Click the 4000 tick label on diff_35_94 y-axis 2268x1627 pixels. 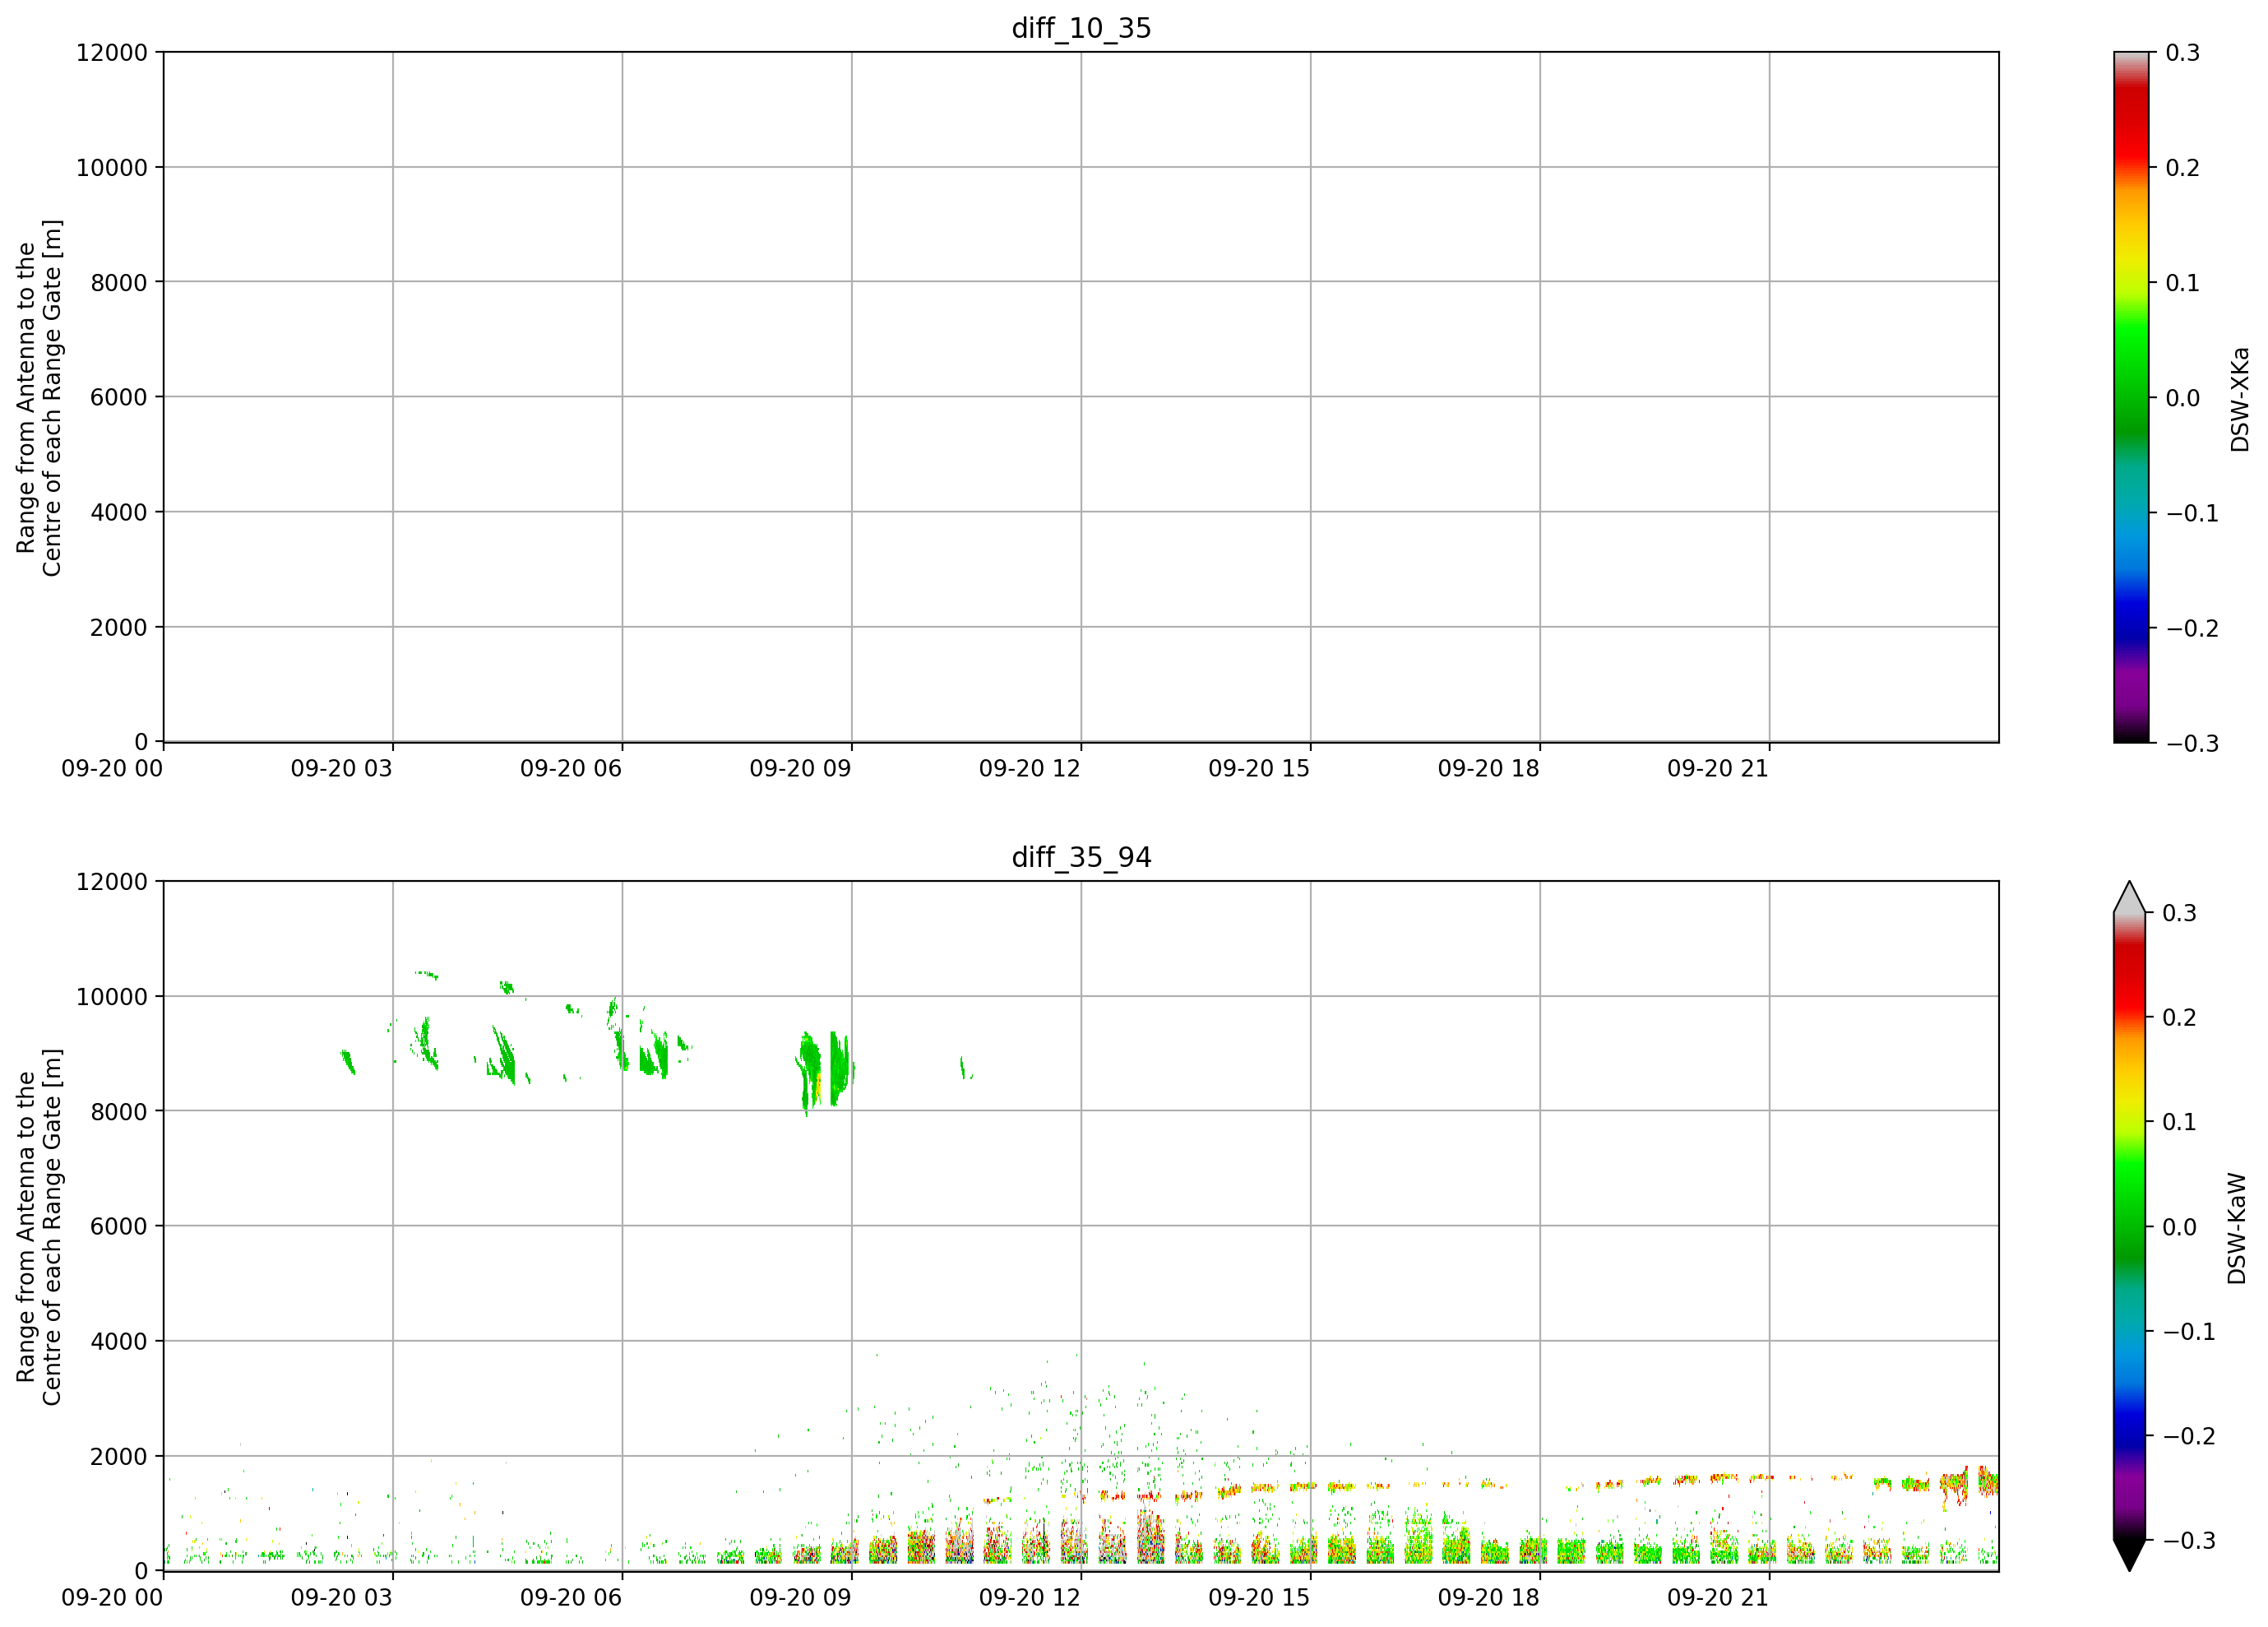point(118,1341)
